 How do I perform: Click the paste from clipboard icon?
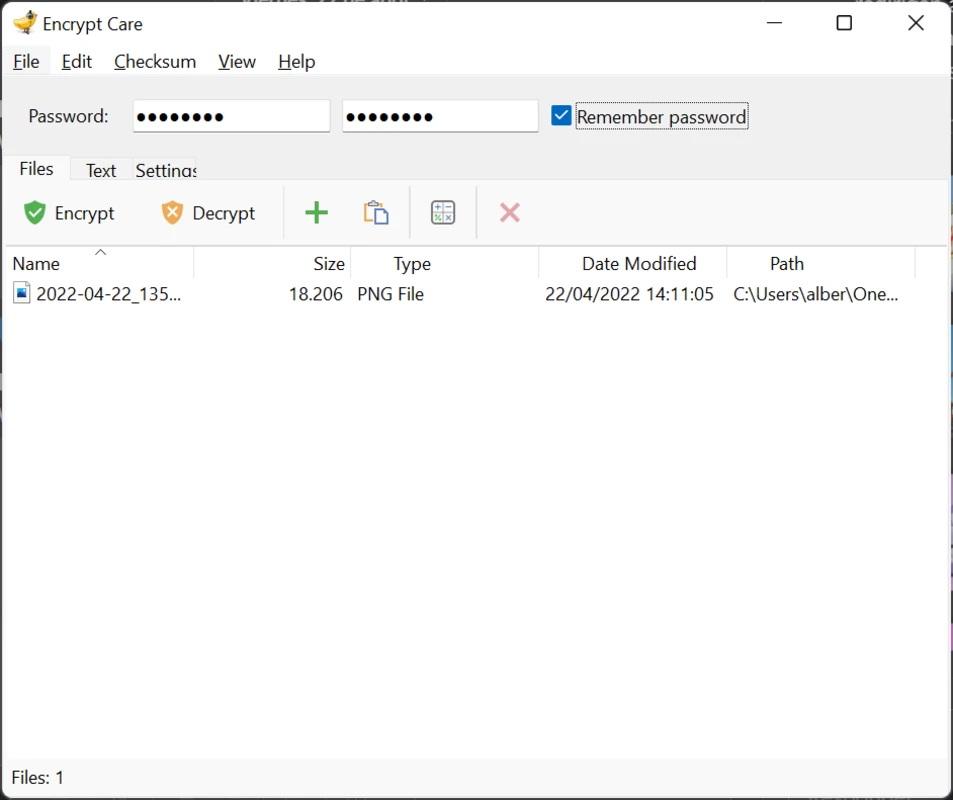pyautogui.click(x=376, y=213)
